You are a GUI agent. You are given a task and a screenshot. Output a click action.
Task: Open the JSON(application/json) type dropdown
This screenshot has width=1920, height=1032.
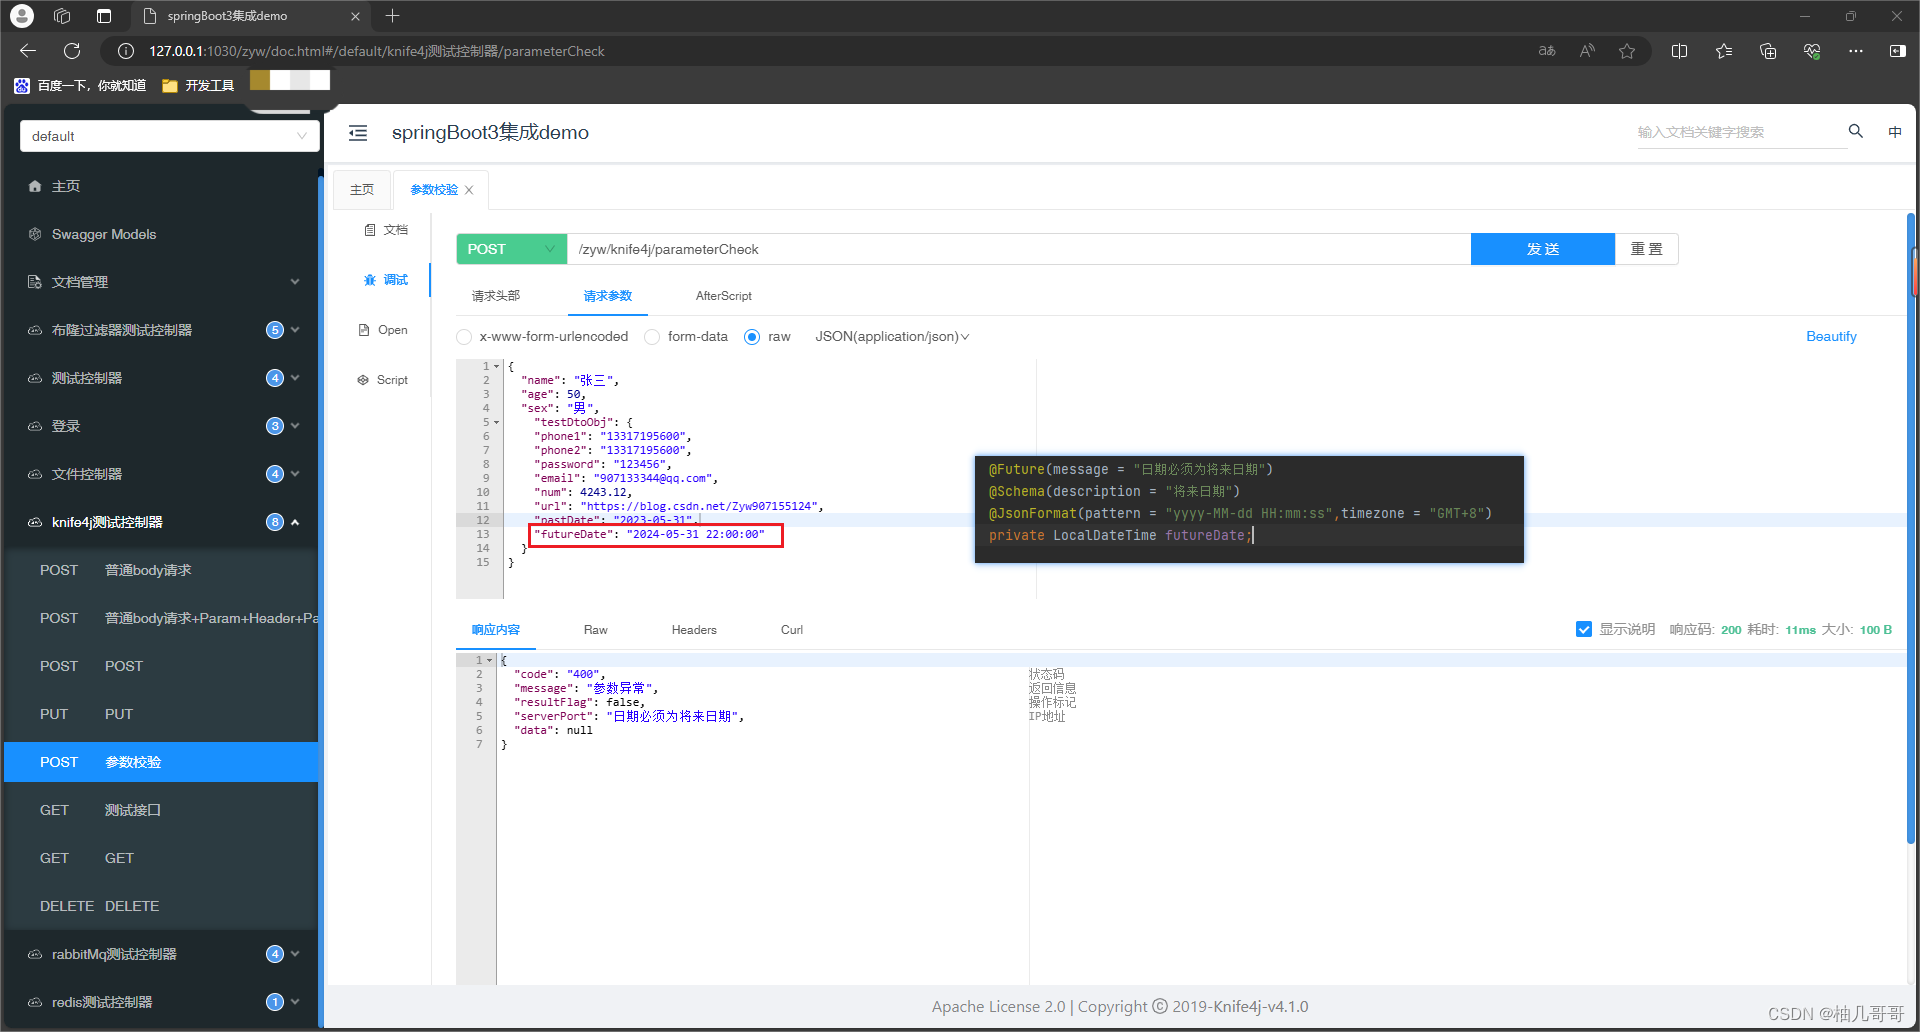click(892, 337)
